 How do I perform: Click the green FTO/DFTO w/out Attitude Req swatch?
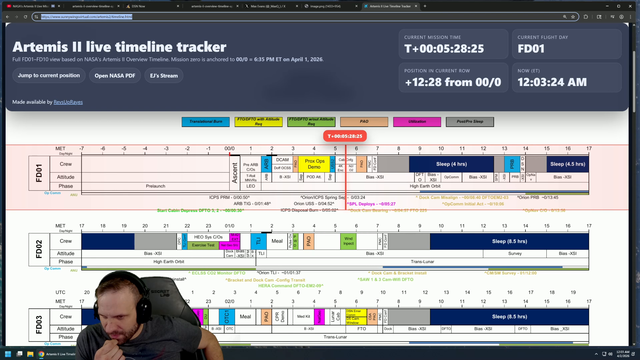pyautogui.click(x=311, y=122)
